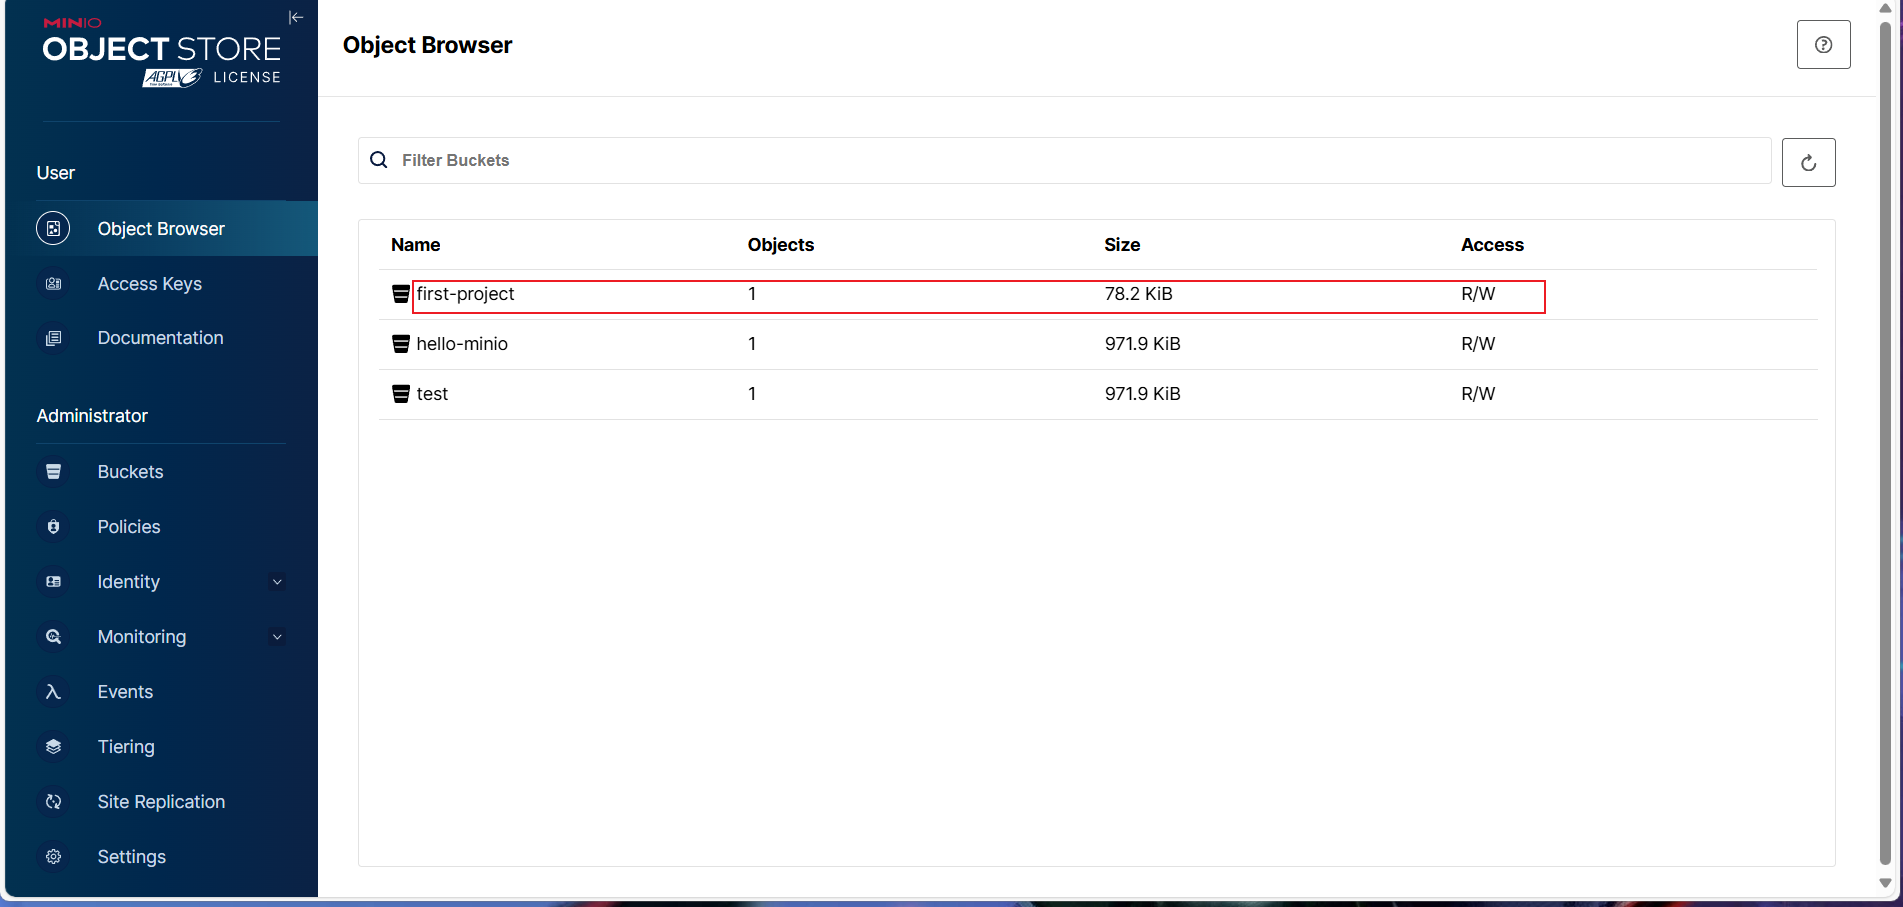This screenshot has width=1903, height=907.
Task: Click bucket icon beside hello-minio
Action: click(401, 344)
